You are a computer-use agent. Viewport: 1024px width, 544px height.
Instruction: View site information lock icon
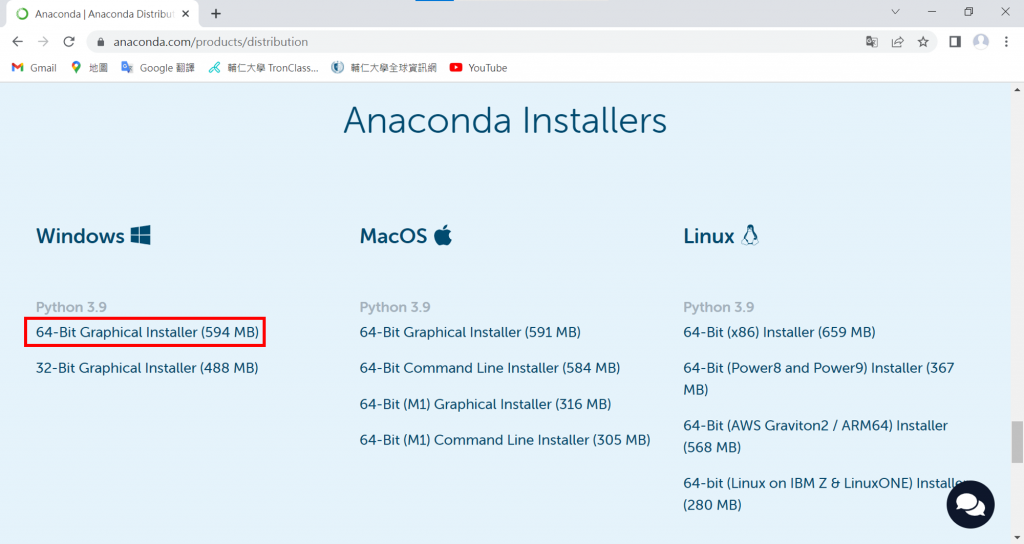pos(100,42)
